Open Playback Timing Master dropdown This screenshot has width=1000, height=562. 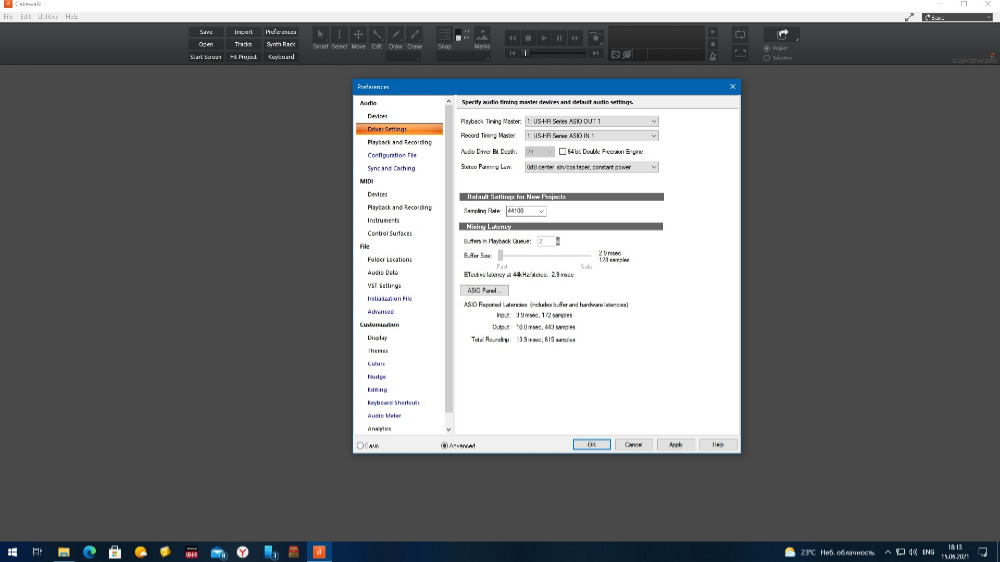point(591,121)
